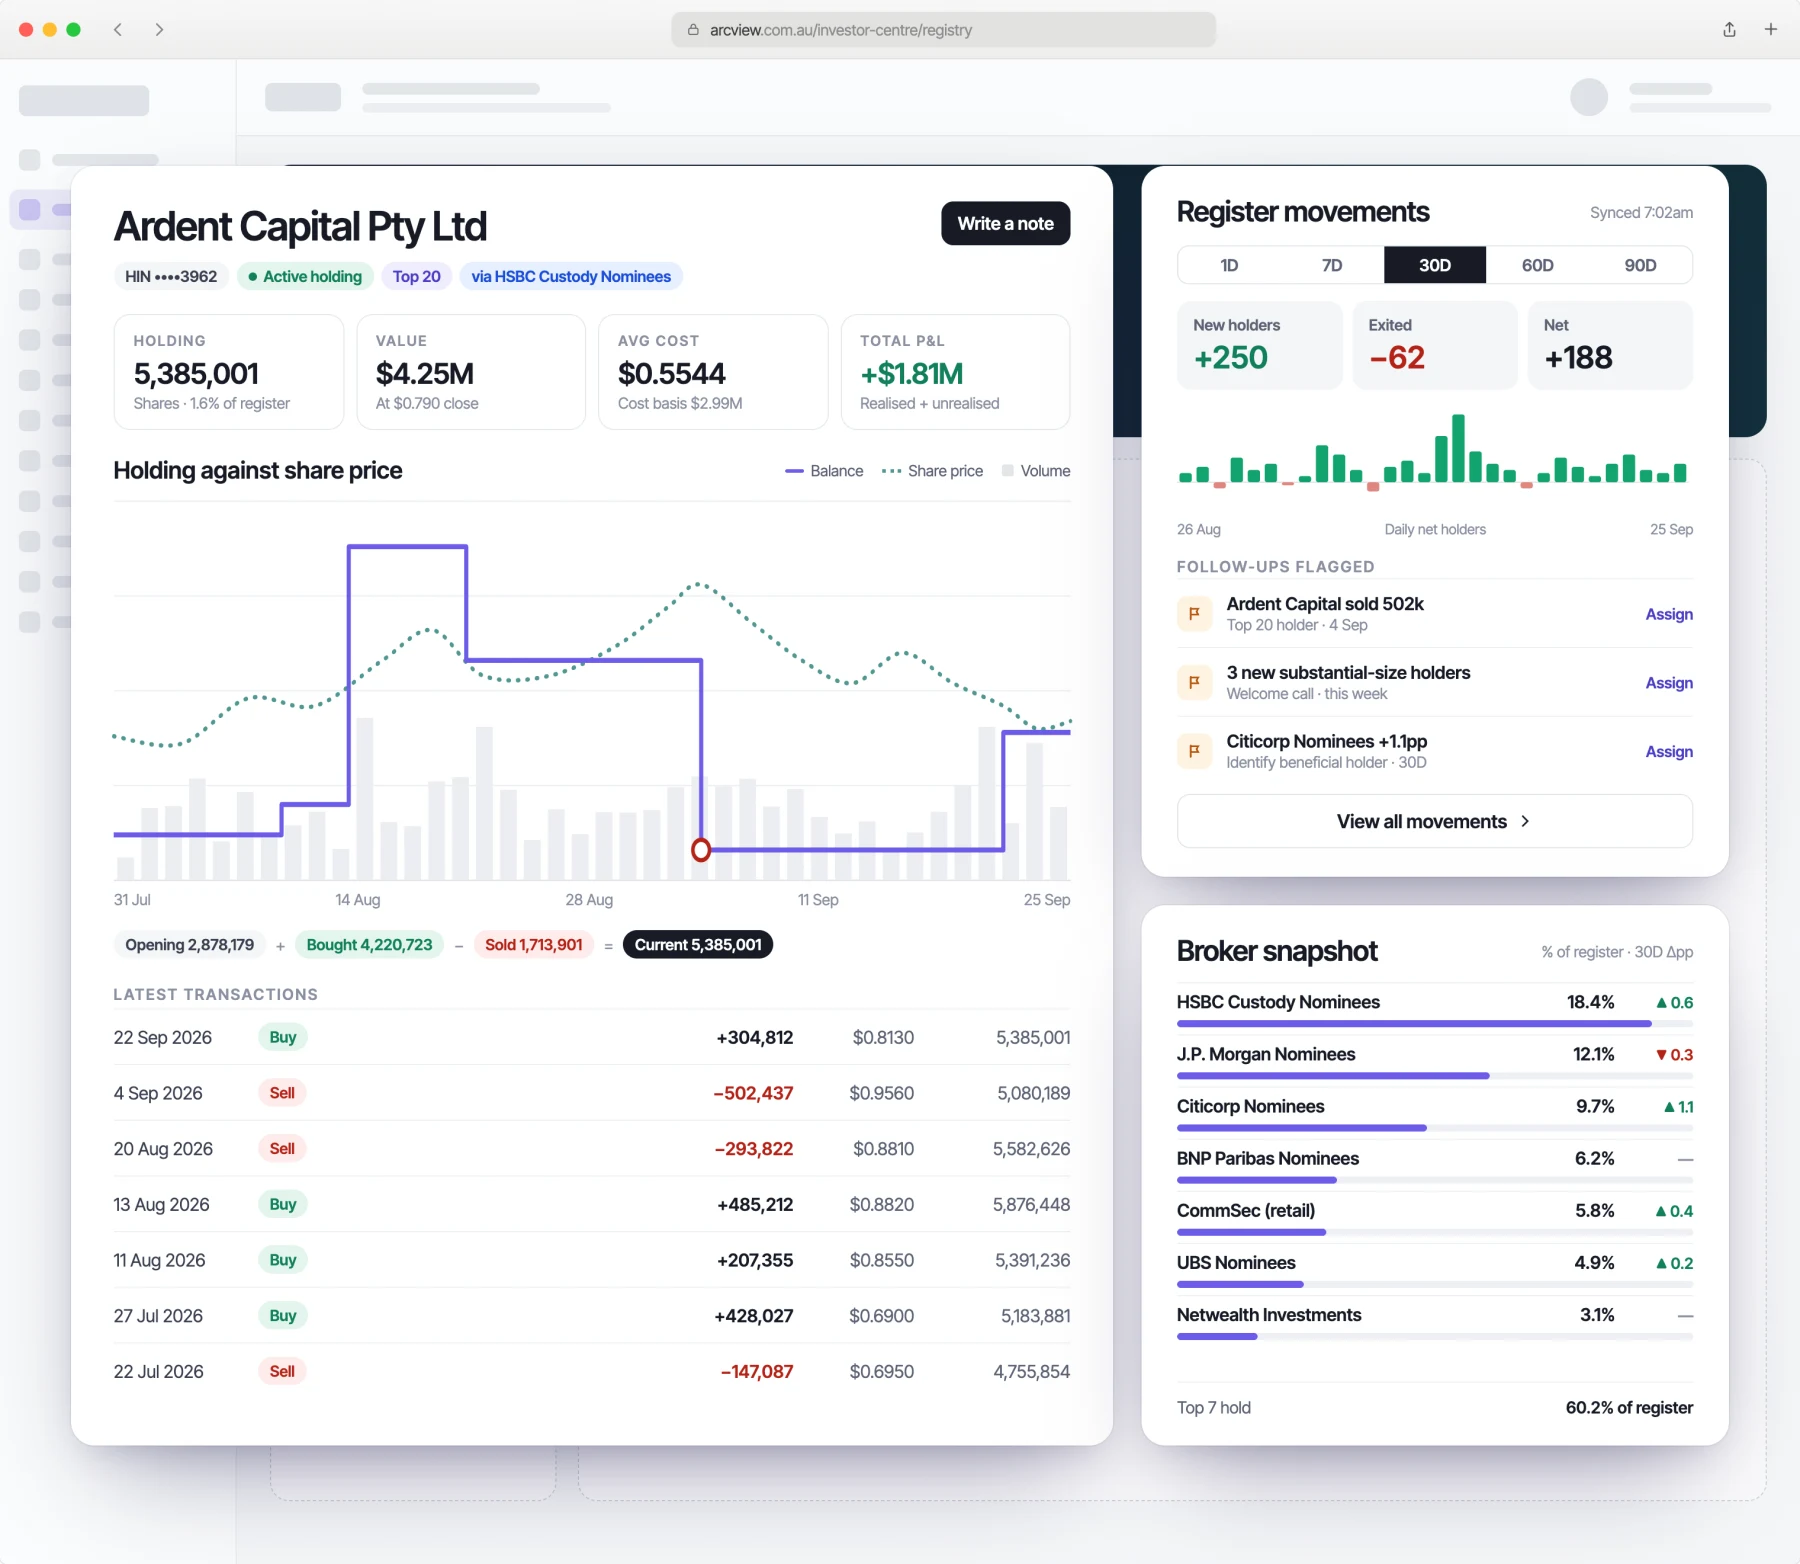This screenshot has width=1800, height=1564.
Task: Click the browser forward arrow
Action: (159, 30)
